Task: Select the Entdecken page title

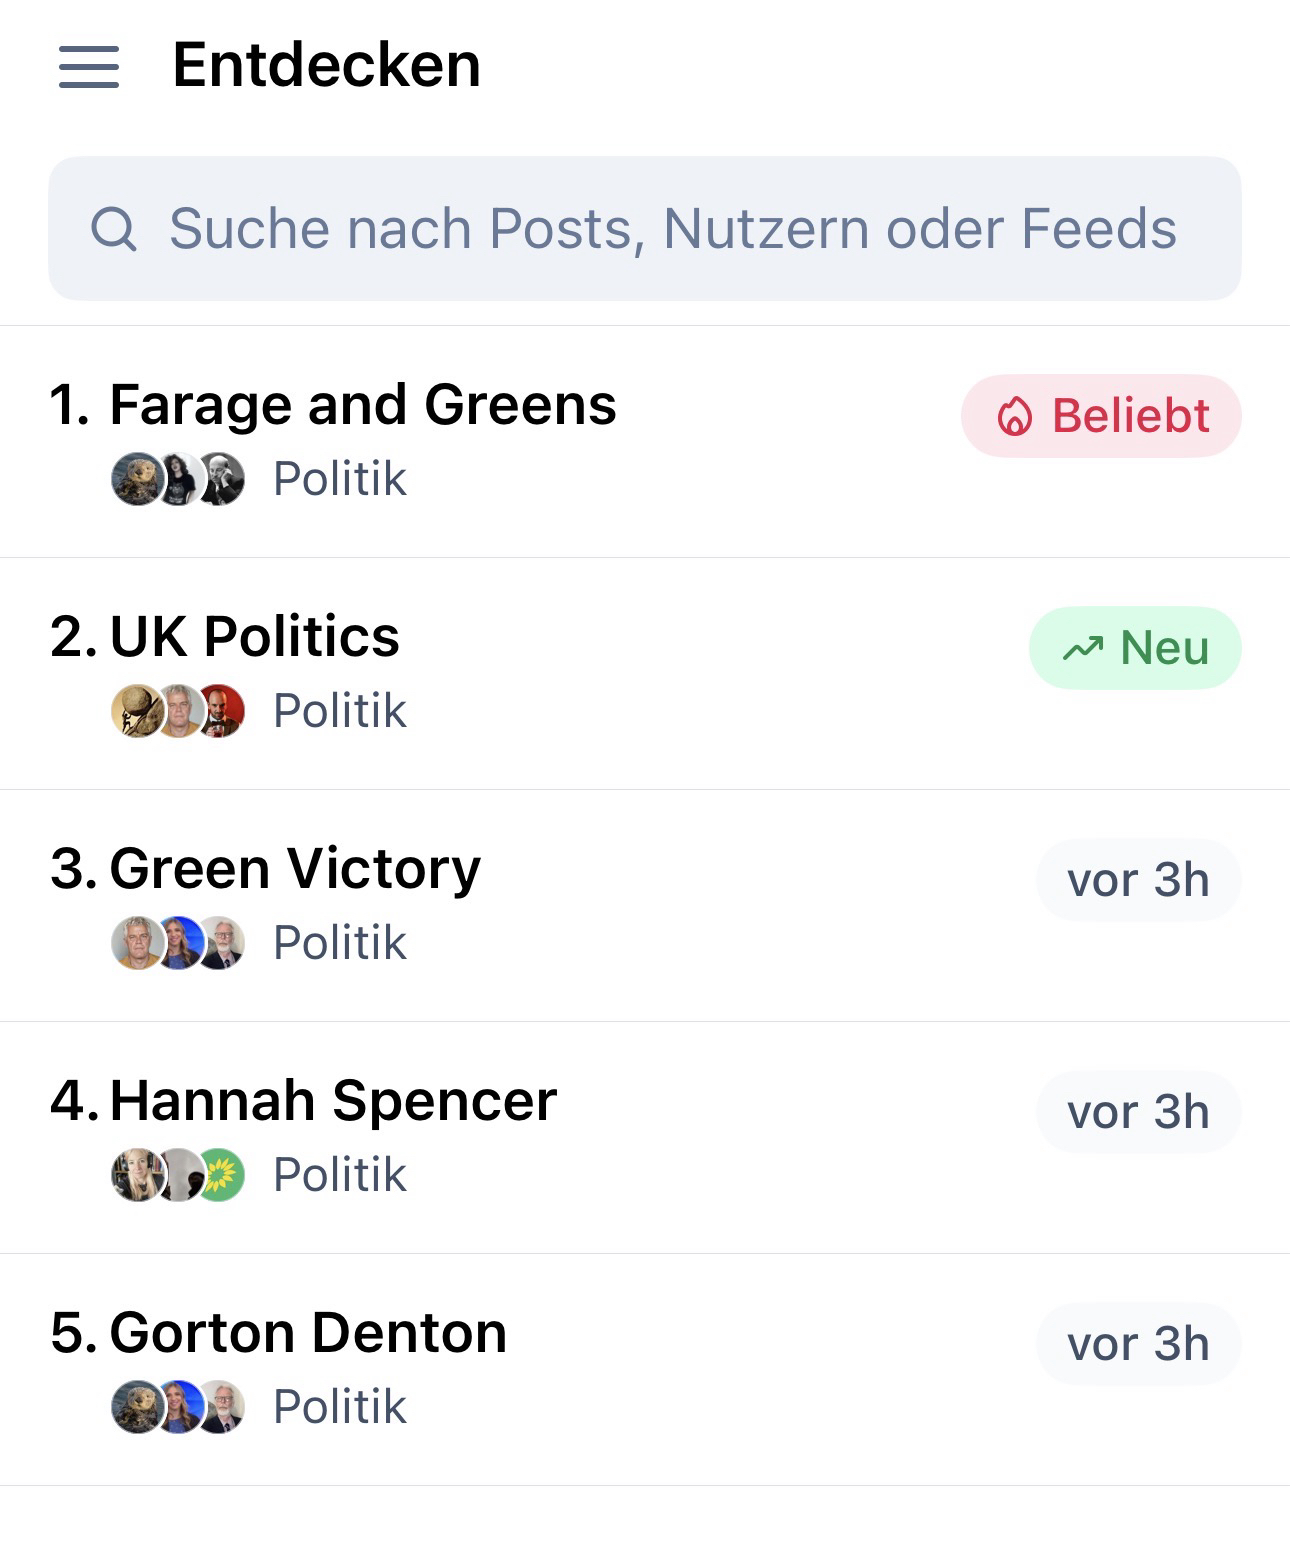Action: click(x=326, y=66)
